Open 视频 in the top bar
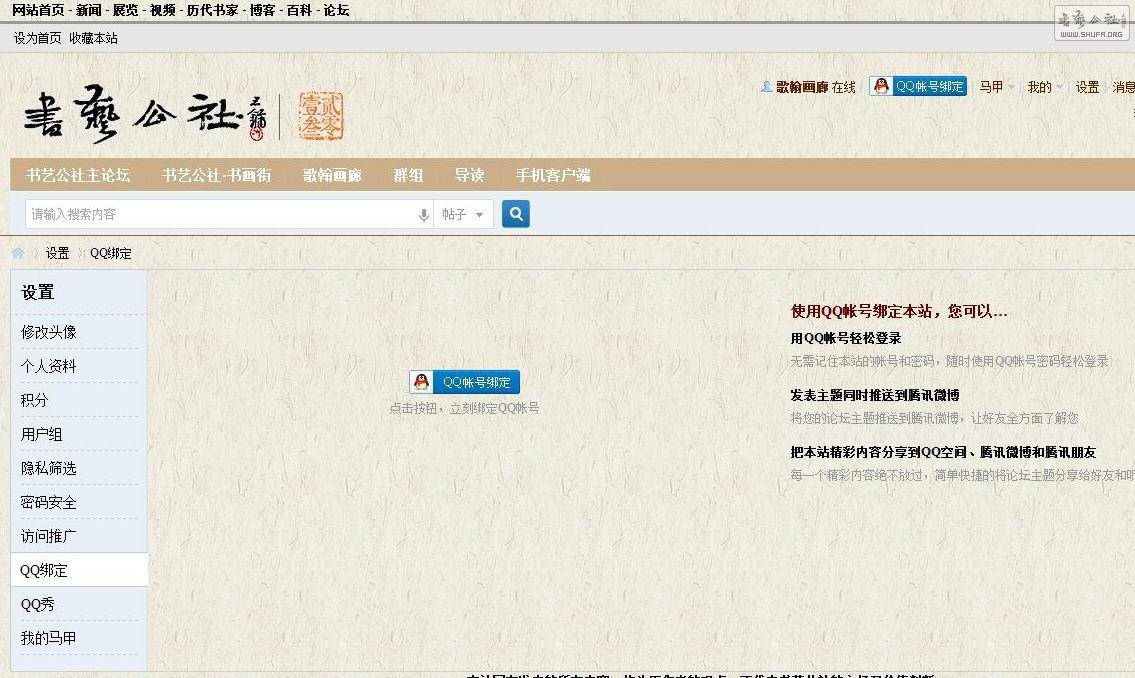 point(162,10)
